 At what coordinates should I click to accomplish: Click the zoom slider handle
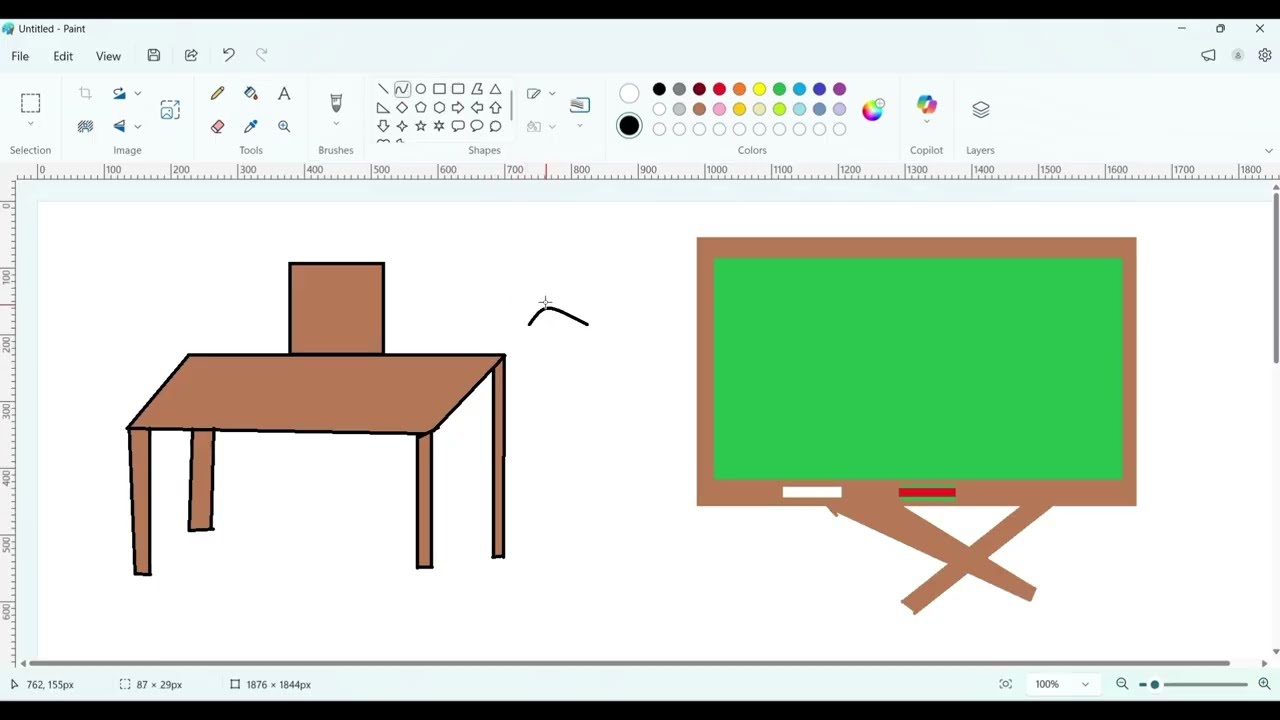point(1155,684)
